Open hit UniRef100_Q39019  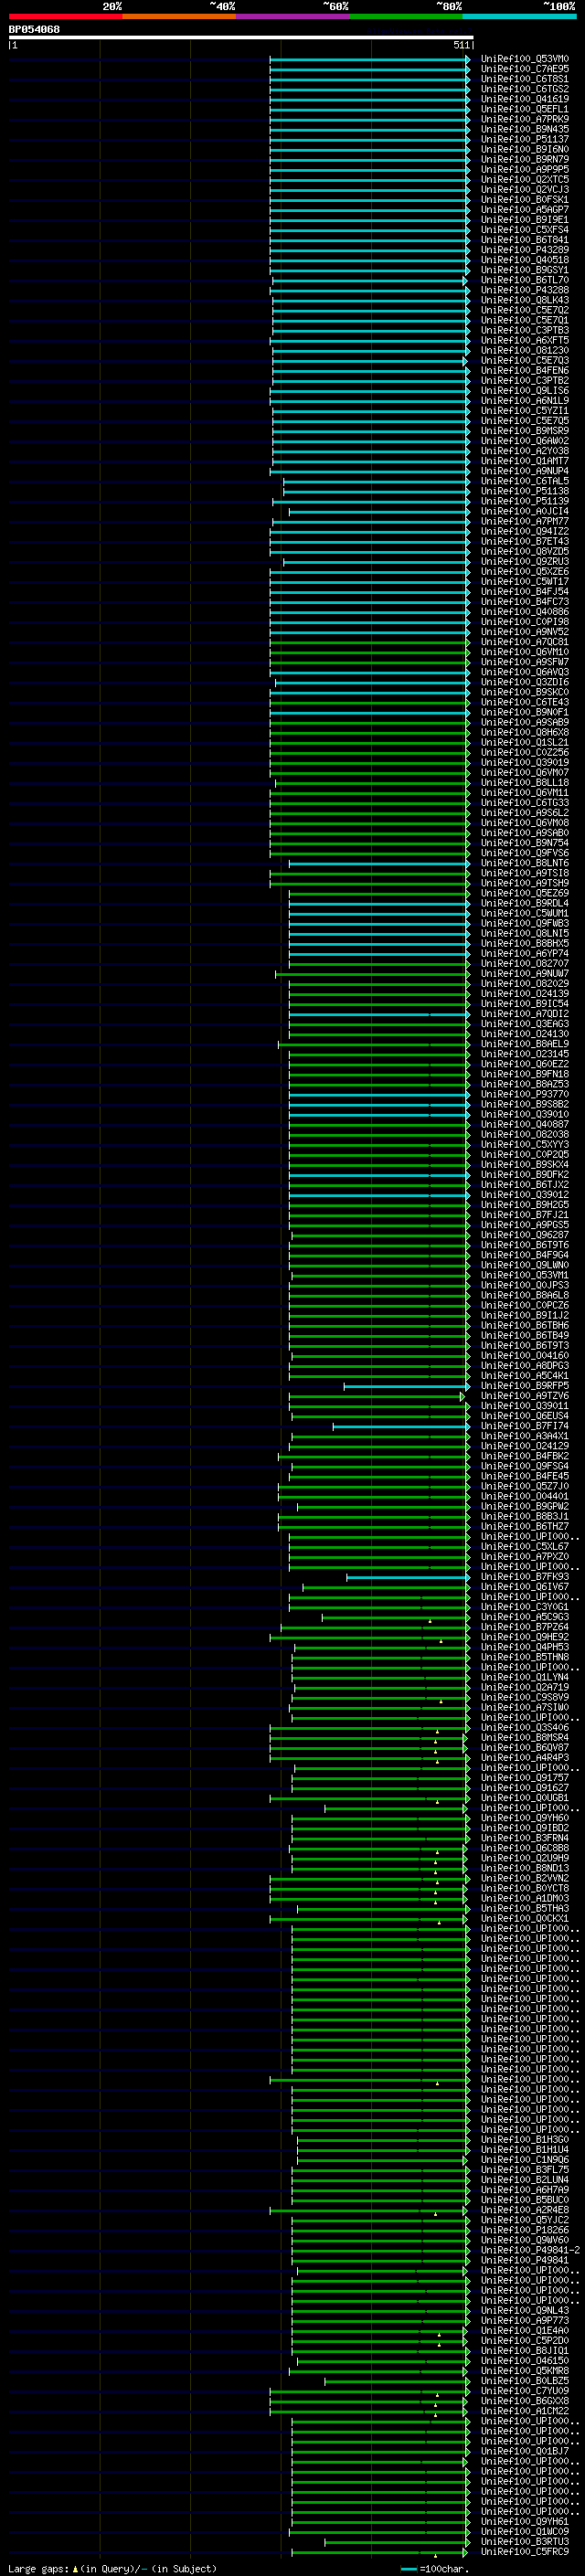(524, 762)
